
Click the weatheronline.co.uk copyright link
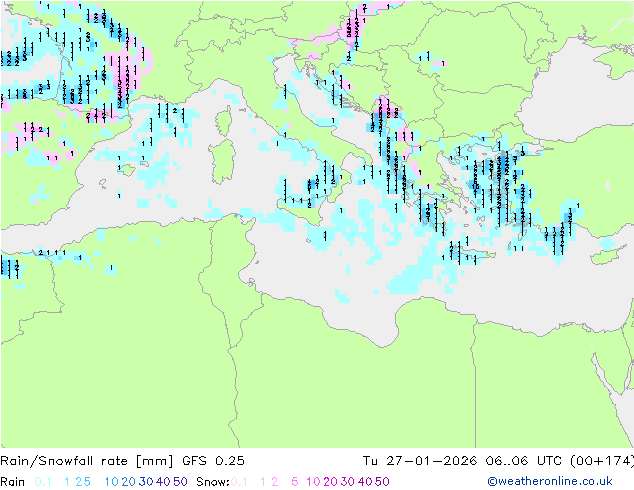point(550,482)
